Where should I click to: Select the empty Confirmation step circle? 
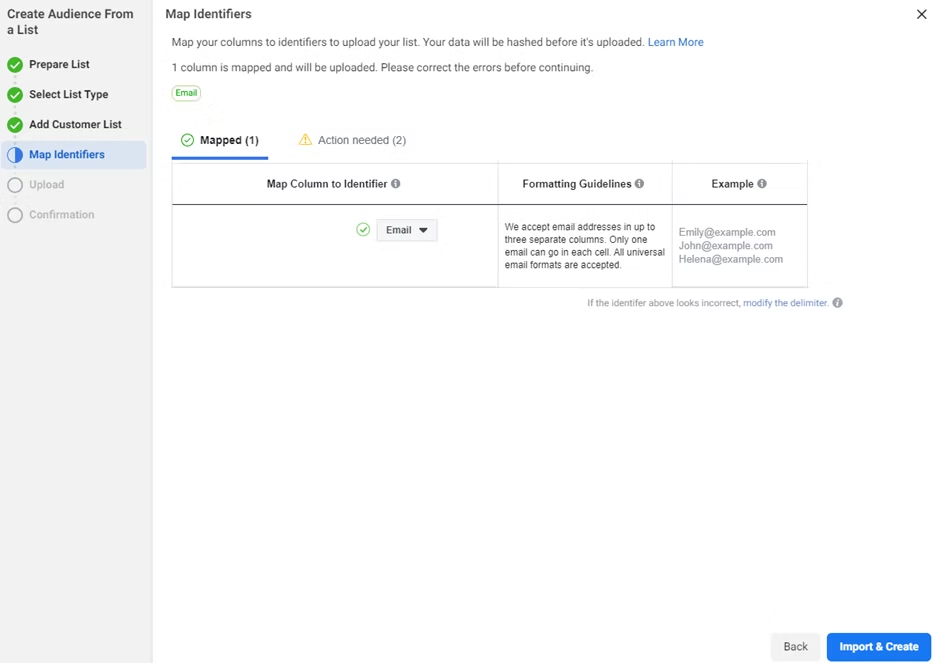pos(15,215)
